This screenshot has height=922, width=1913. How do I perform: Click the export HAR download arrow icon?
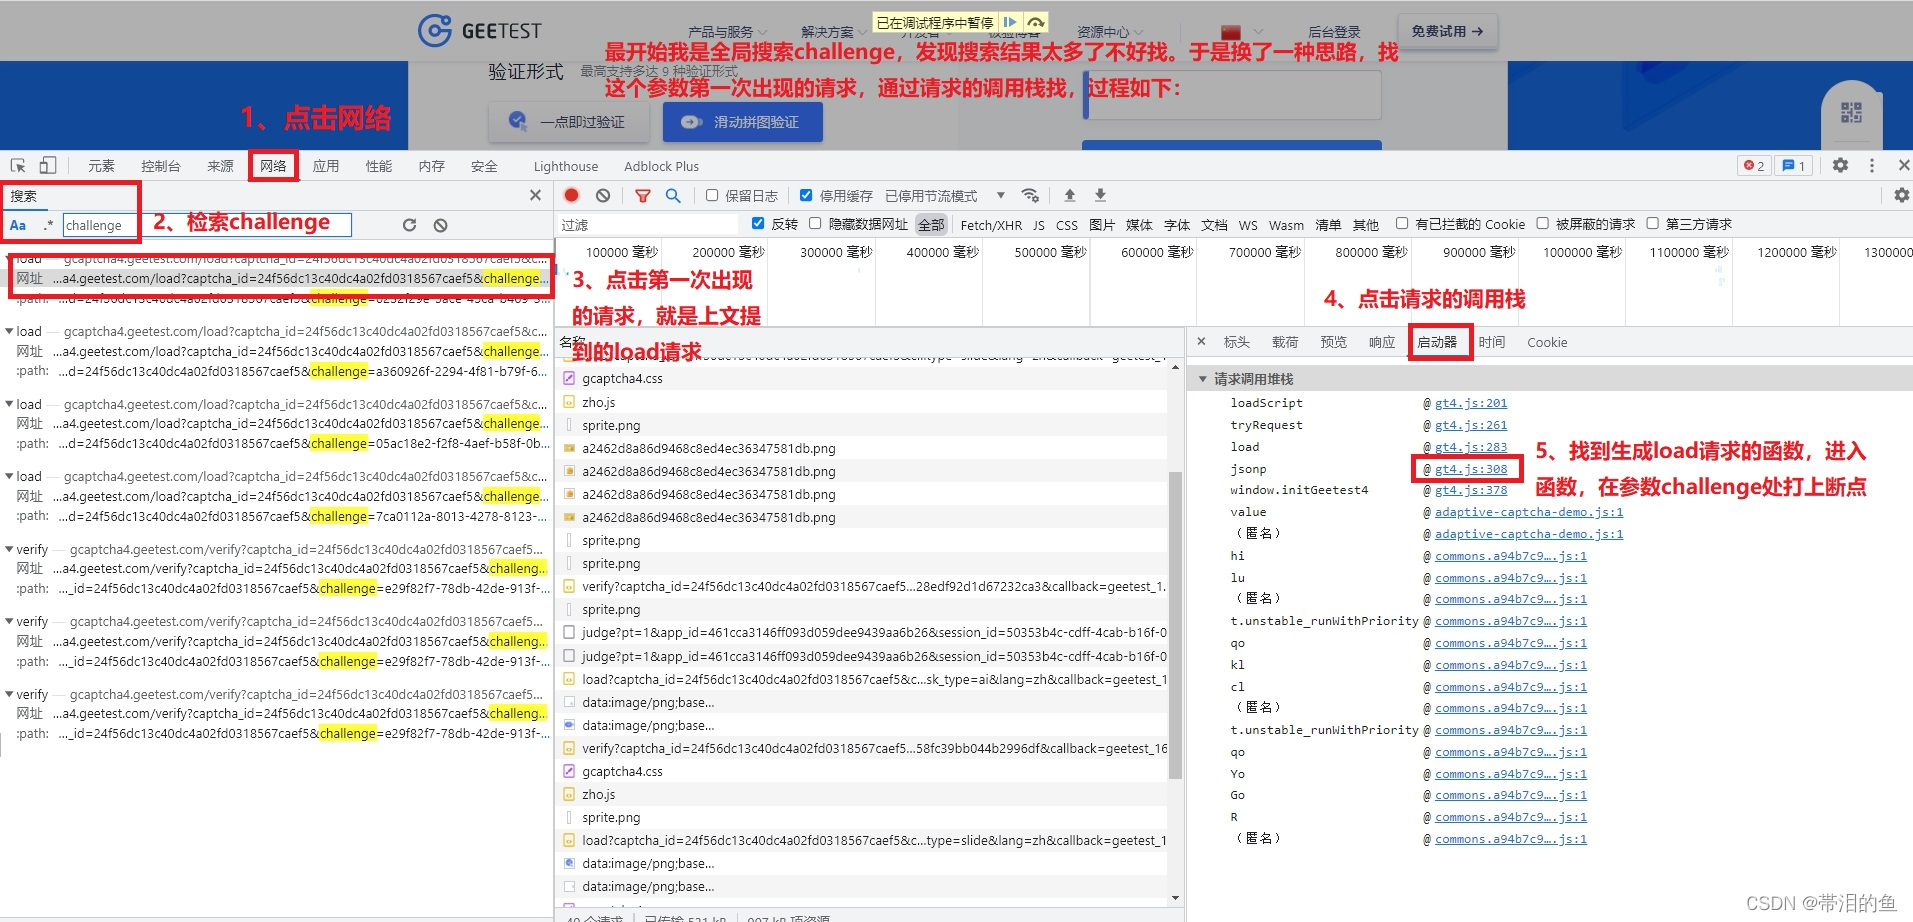(x=1100, y=195)
